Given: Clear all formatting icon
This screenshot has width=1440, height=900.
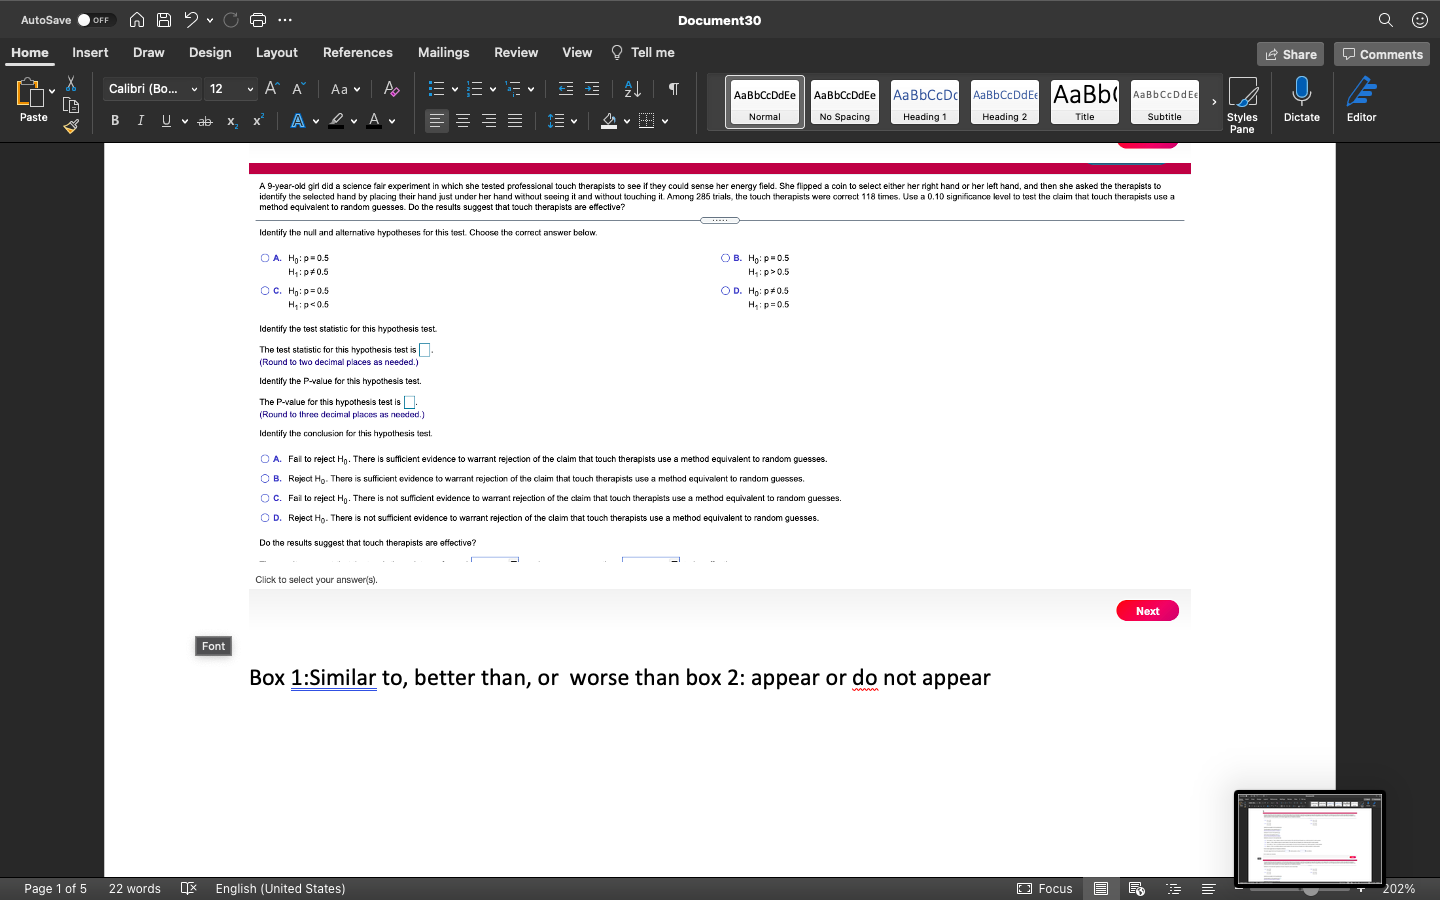Looking at the screenshot, I should [391, 89].
